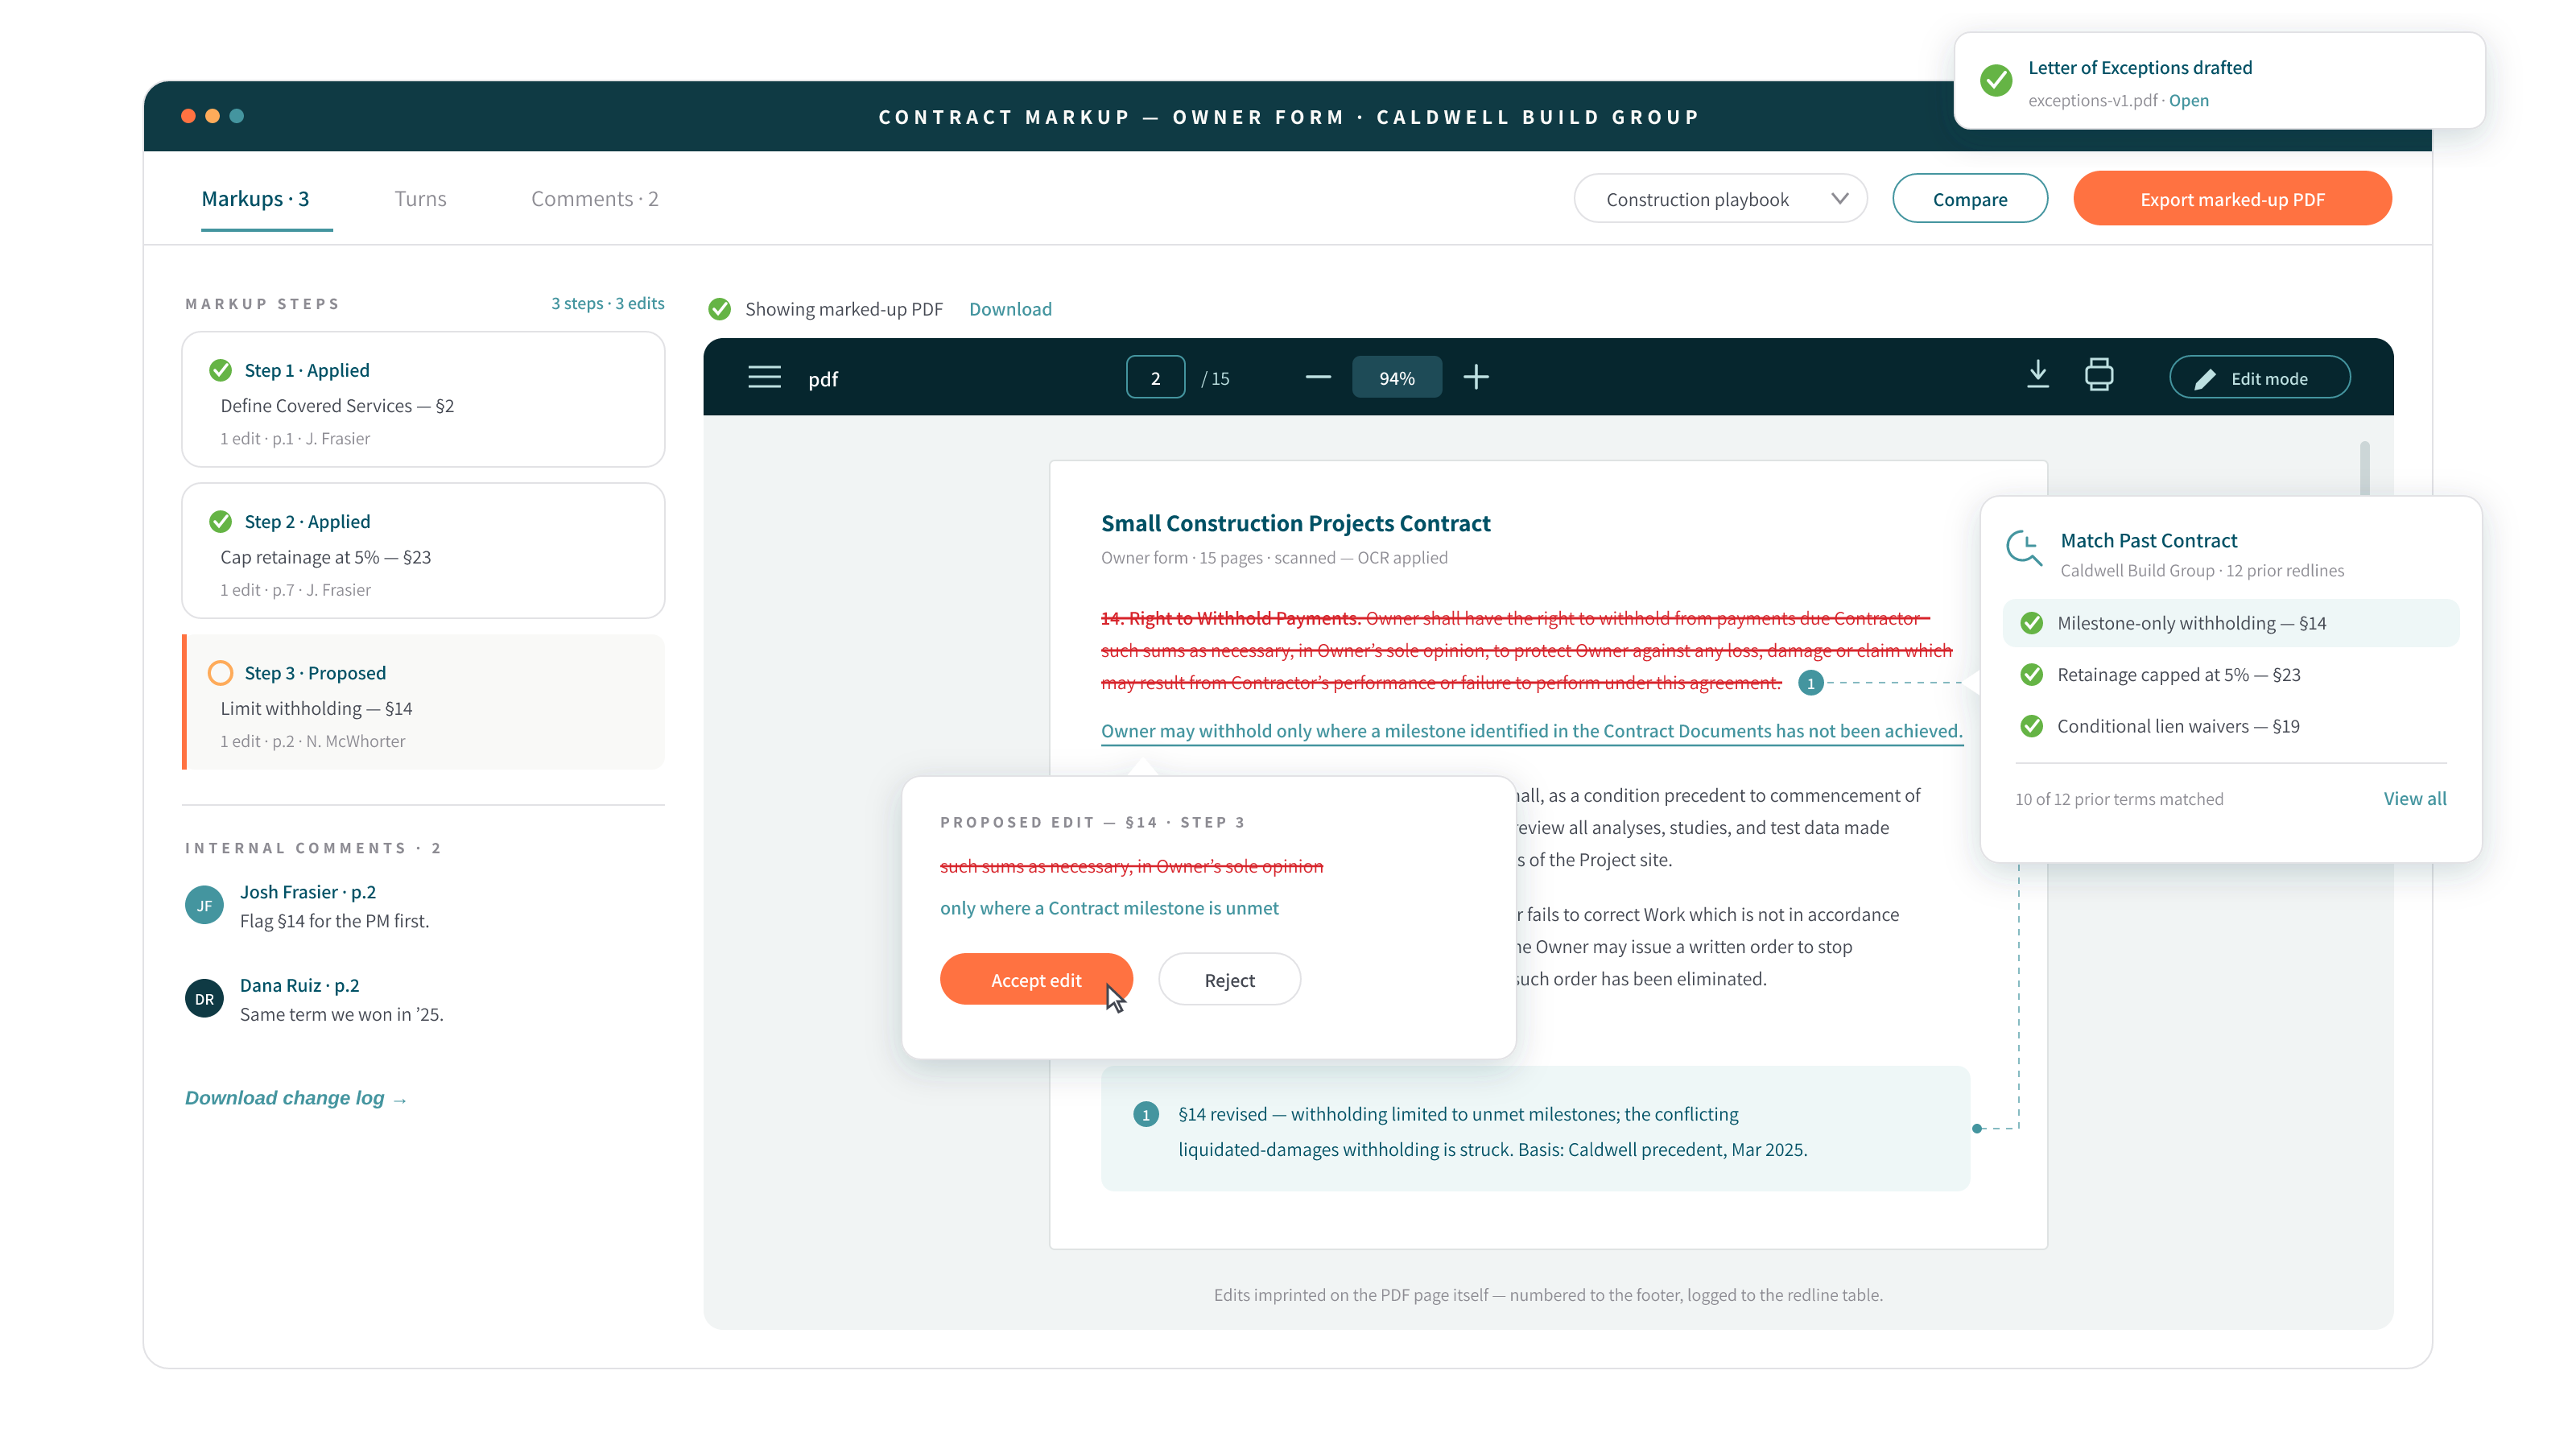Click the inserted milestone withholding sentence
Viewport: 2576px width, 1449px height.
pos(1531,731)
